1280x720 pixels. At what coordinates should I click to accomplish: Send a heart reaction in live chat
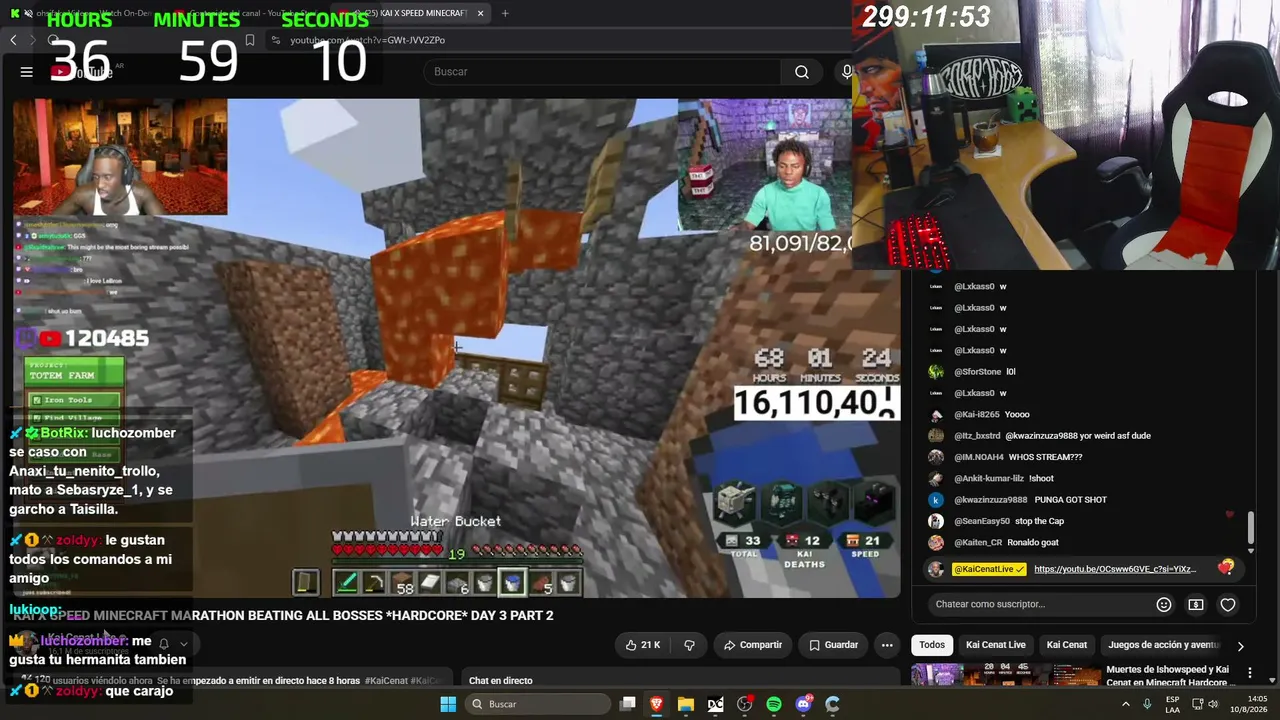1228,604
